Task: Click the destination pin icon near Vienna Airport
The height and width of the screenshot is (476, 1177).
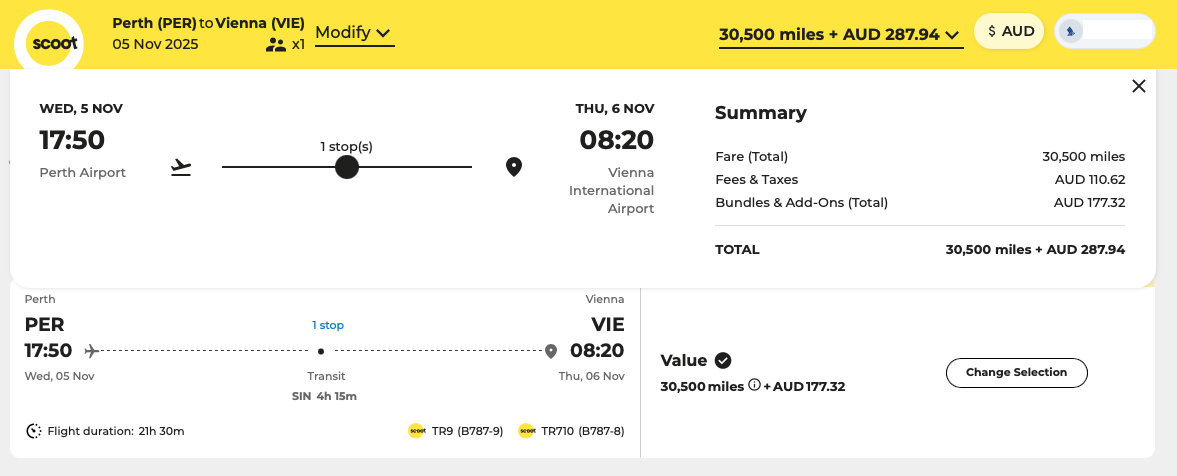Action: tap(513, 167)
